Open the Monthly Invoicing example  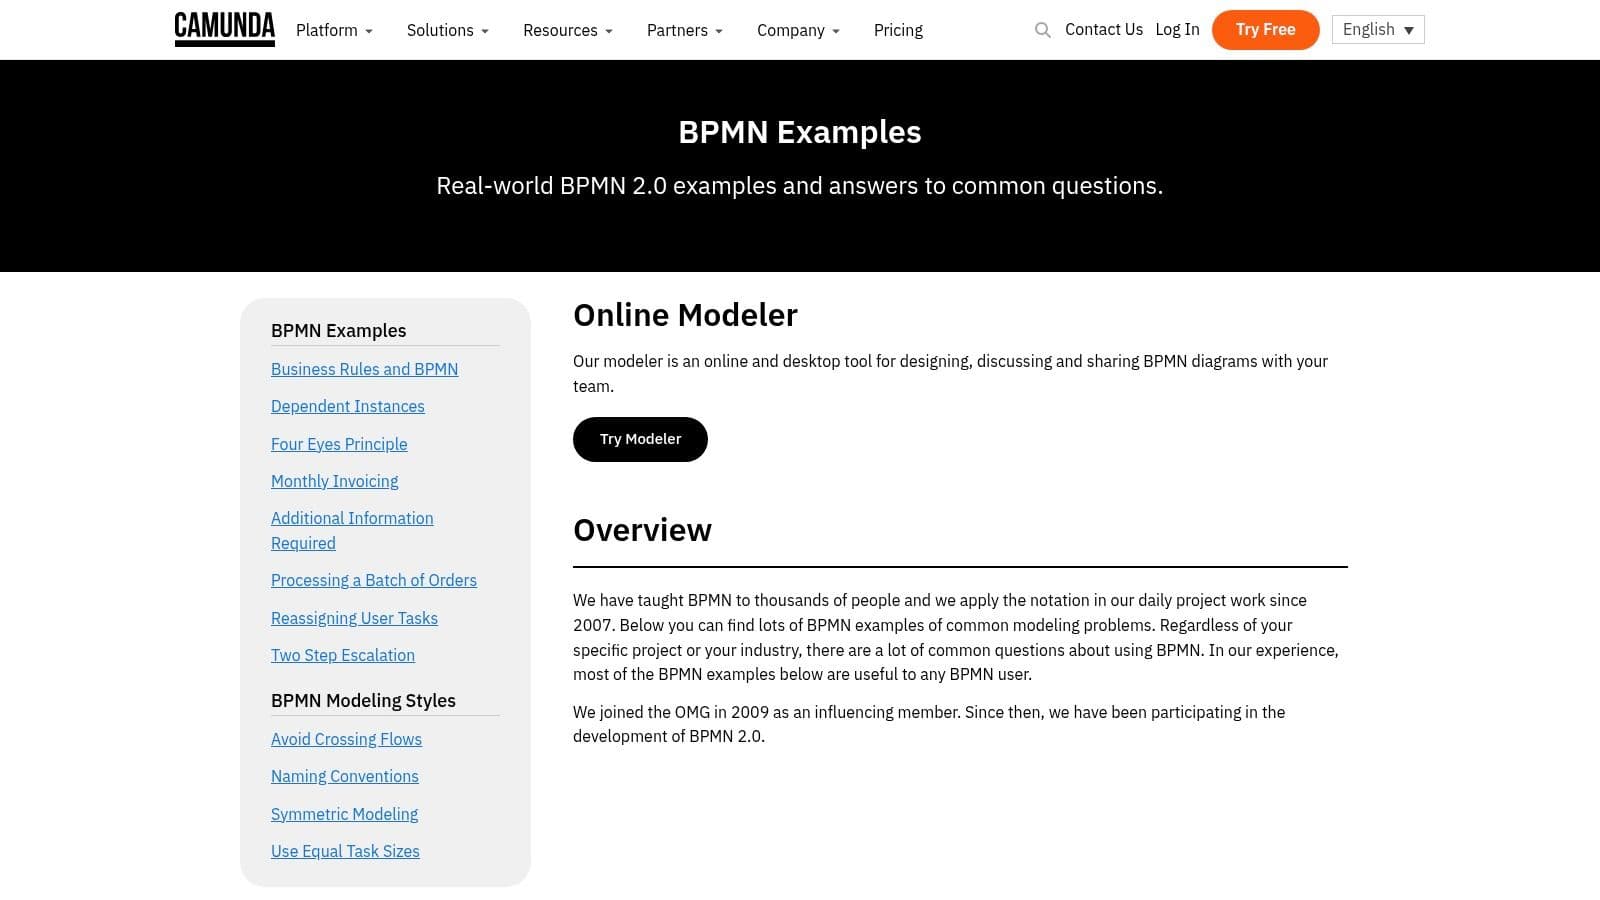click(x=334, y=481)
